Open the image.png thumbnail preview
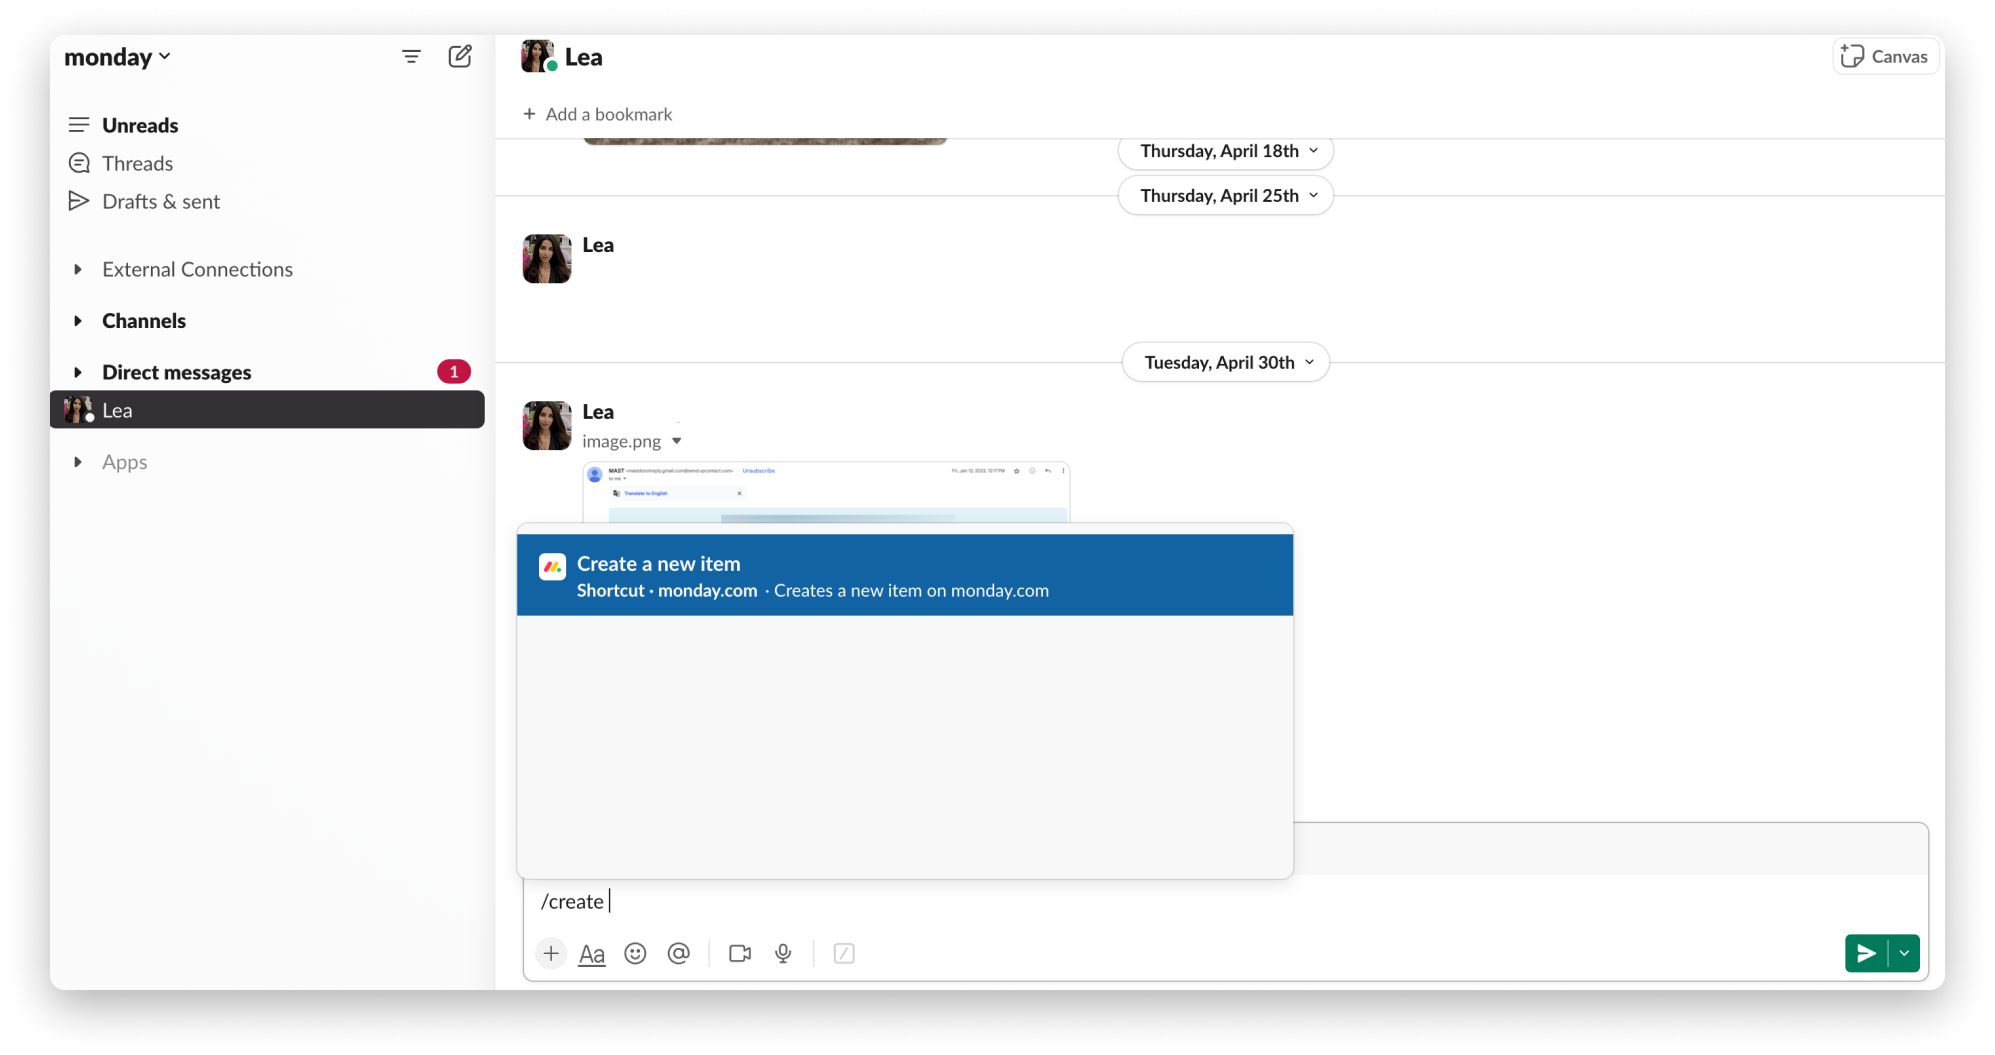 pyautogui.click(x=826, y=492)
